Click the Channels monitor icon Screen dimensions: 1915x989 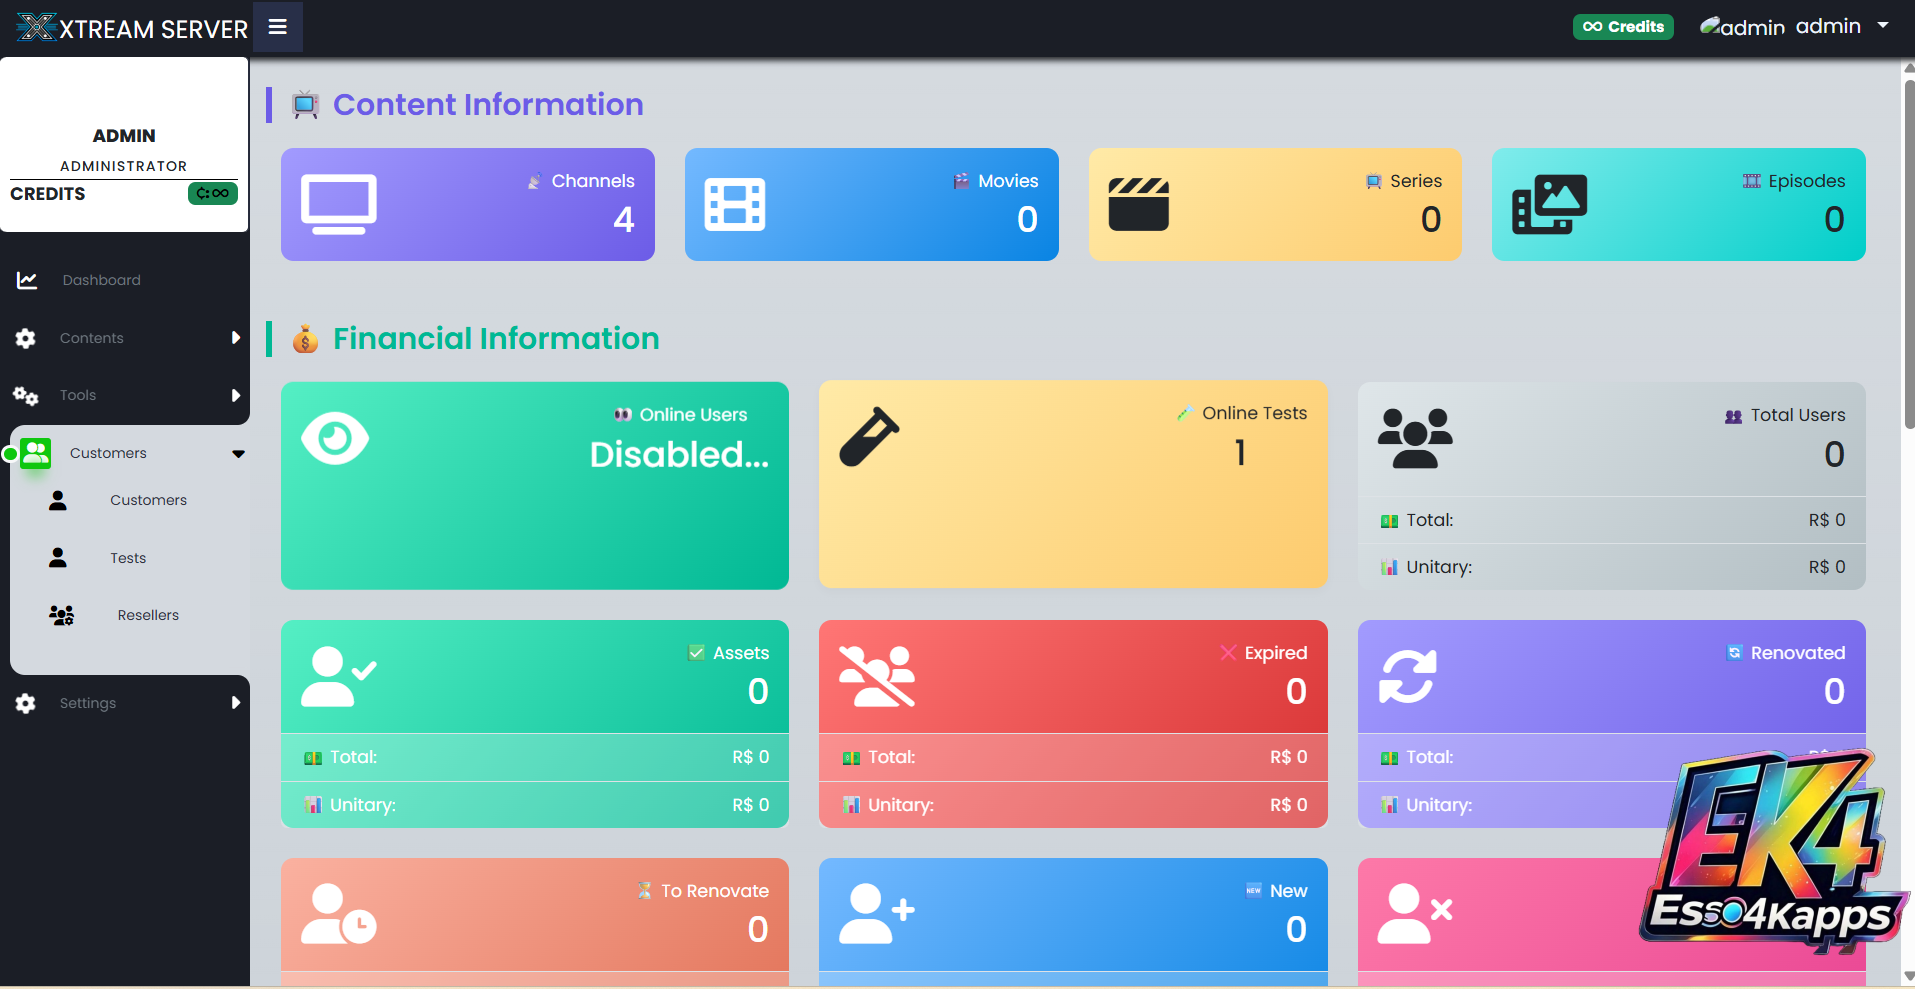(x=339, y=205)
